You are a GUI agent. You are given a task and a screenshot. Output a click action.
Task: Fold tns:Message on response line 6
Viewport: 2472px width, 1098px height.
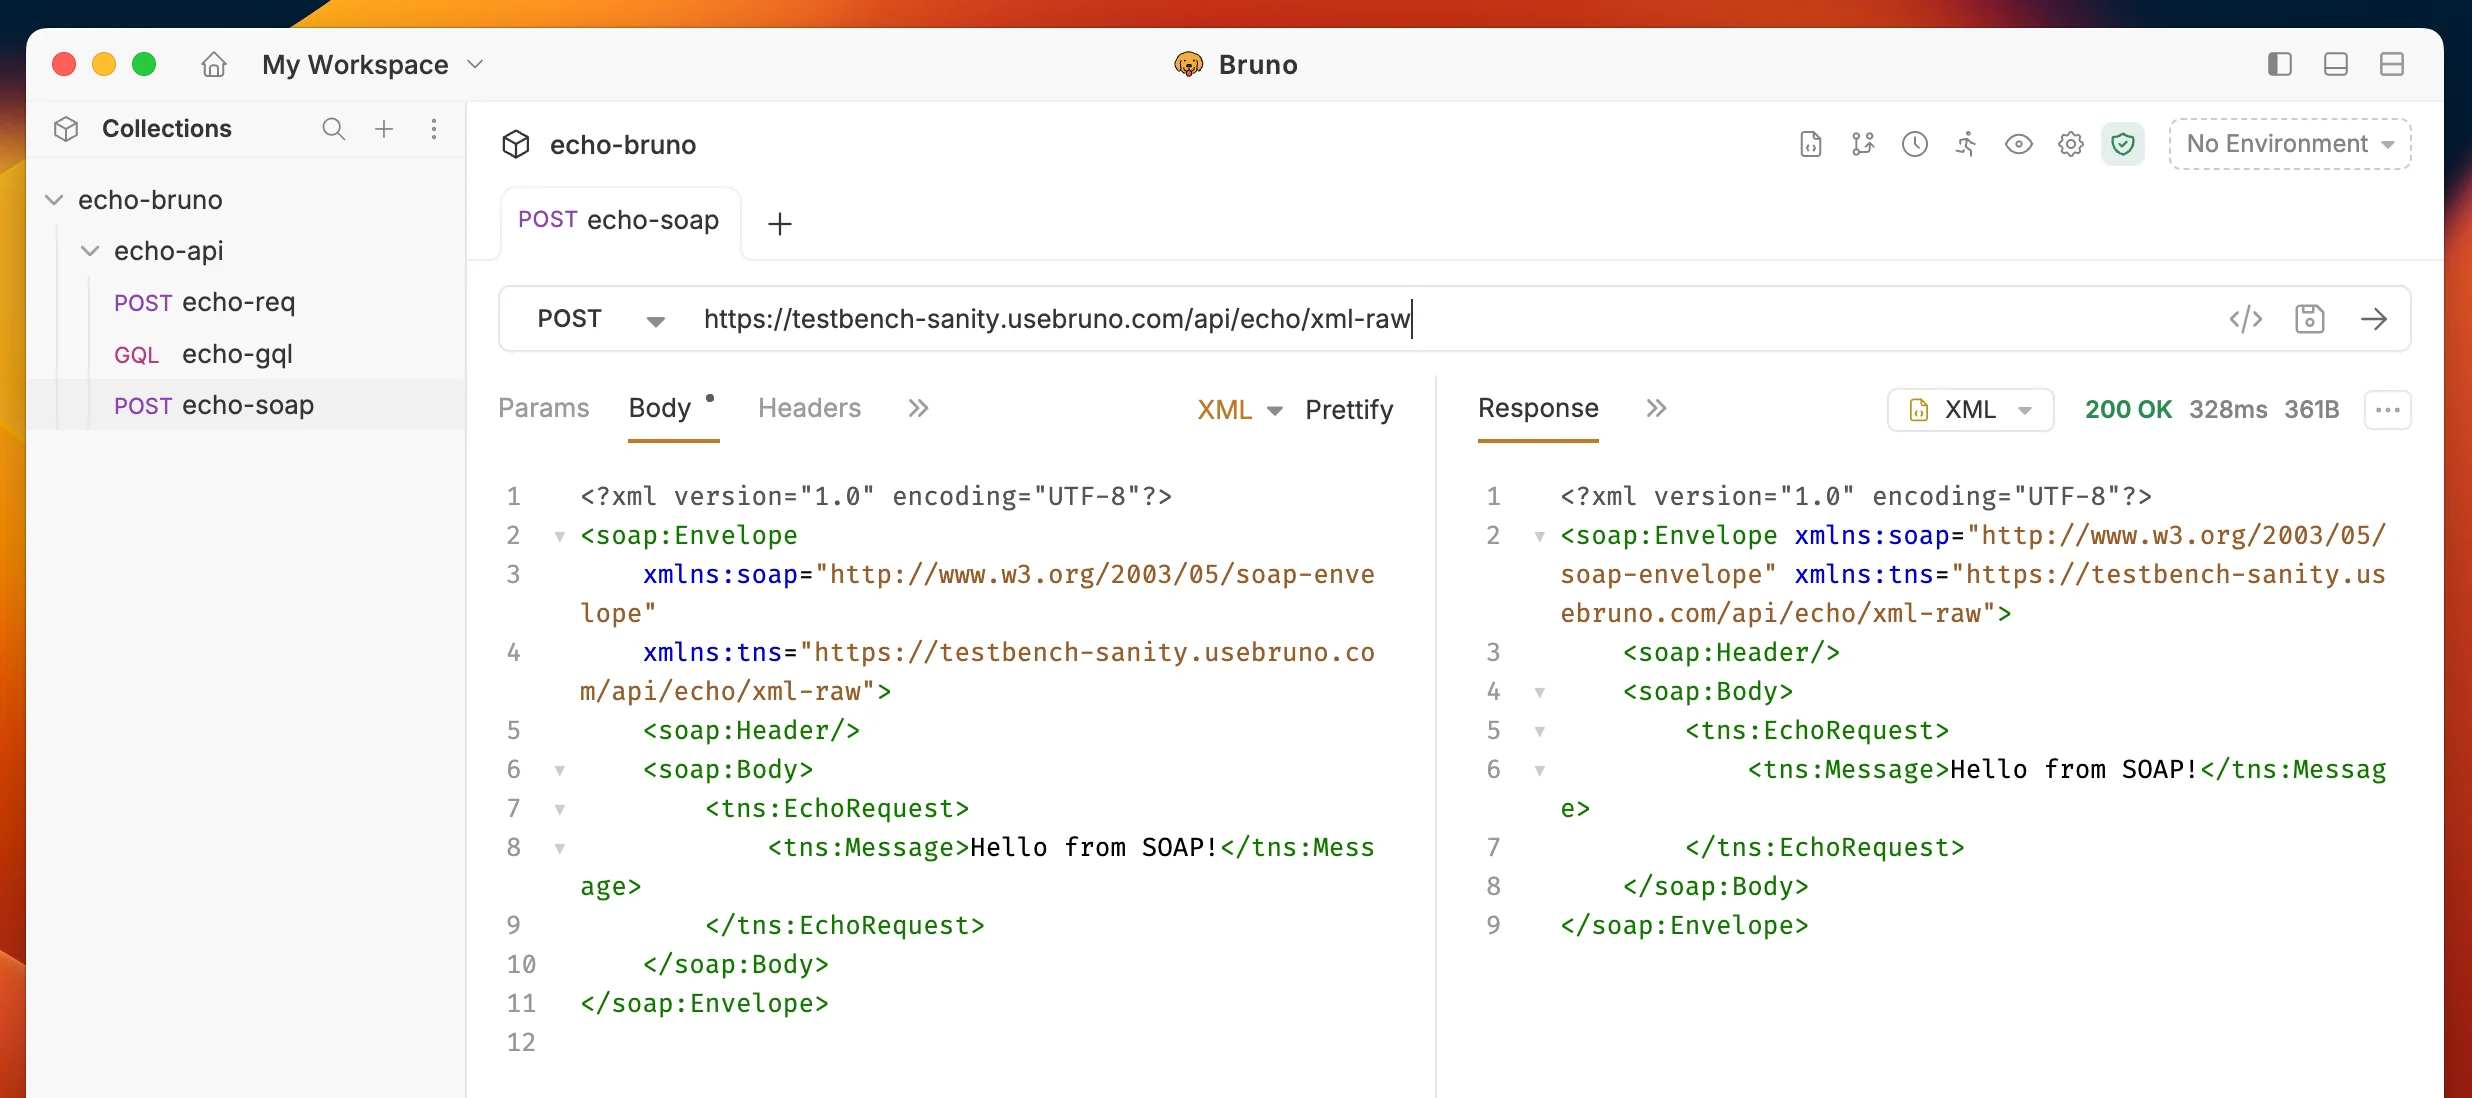point(1540,771)
